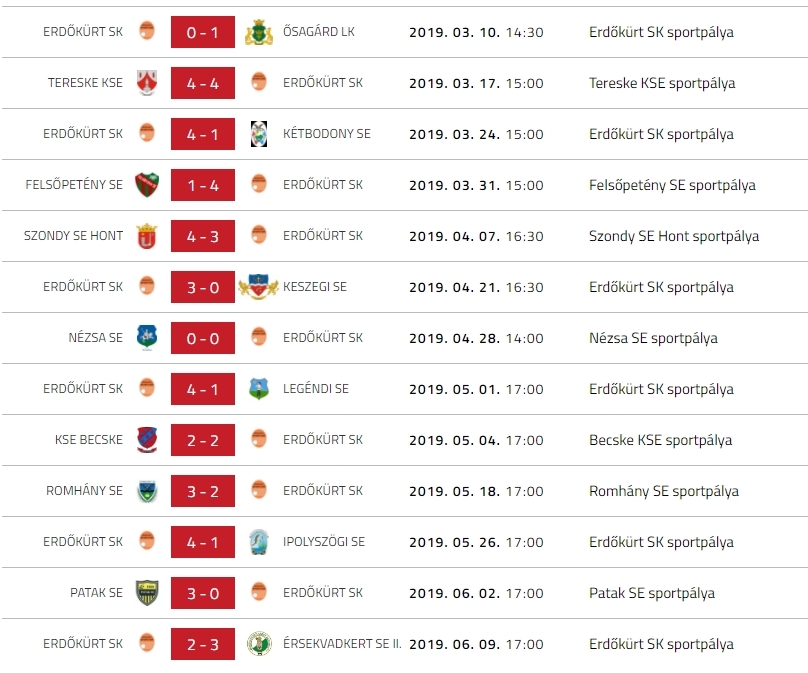Click the Nézsa SE blue crest

pyautogui.click(x=147, y=338)
